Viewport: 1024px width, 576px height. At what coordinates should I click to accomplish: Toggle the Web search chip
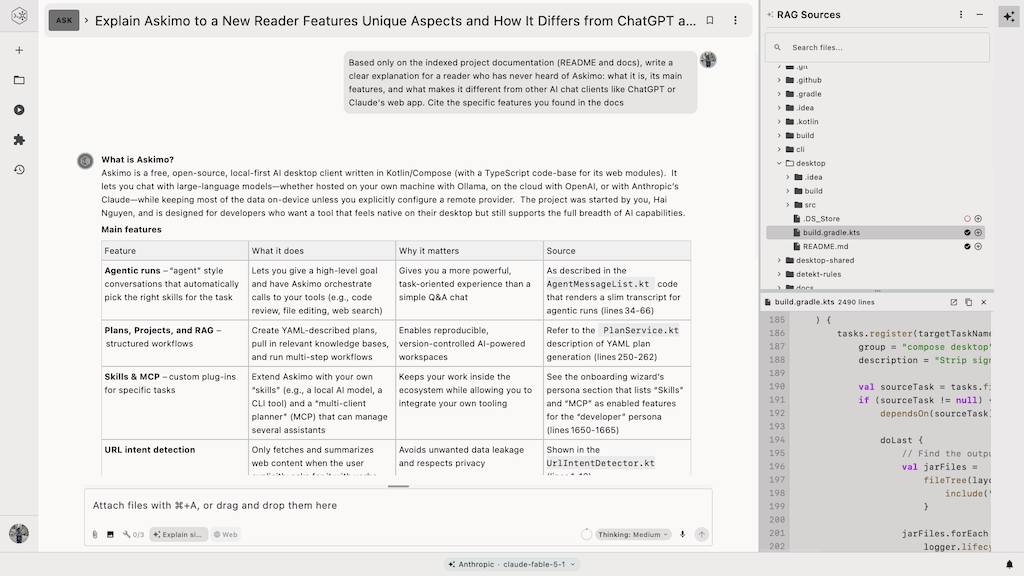pyautogui.click(x=226, y=534)
